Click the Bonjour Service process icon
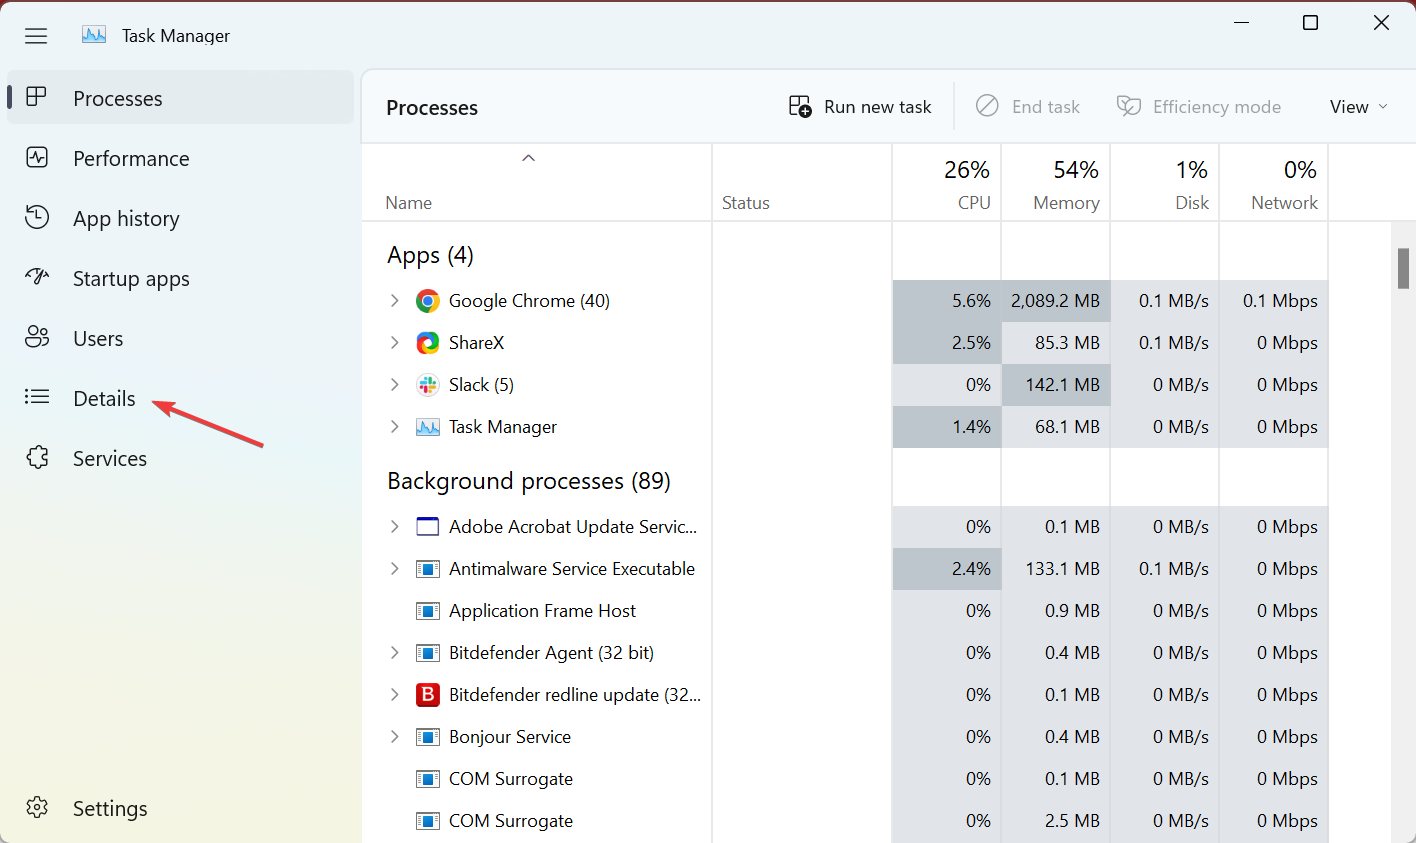 pyautogui.click(x=428, y=737)
